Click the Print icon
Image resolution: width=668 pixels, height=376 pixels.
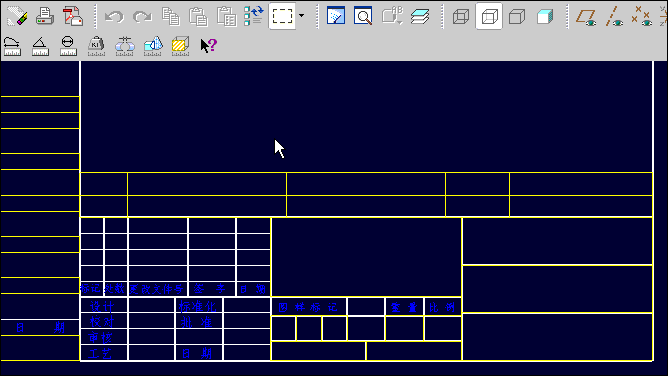point(45,17)
